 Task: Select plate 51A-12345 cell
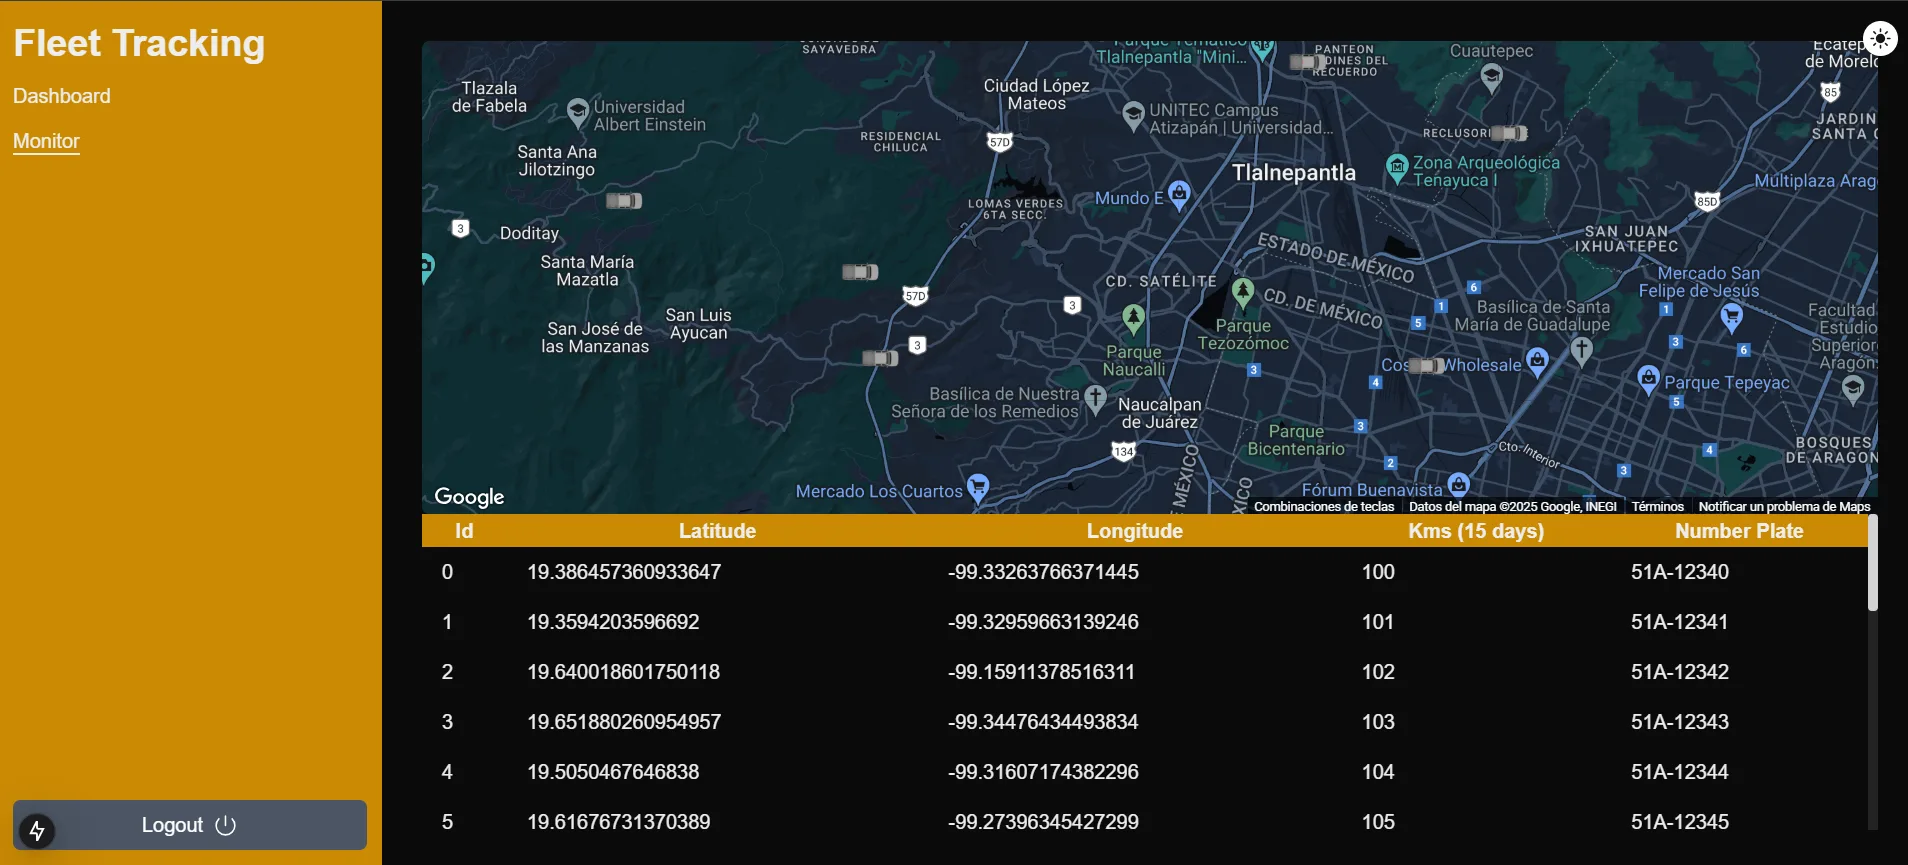(1680, 822)
